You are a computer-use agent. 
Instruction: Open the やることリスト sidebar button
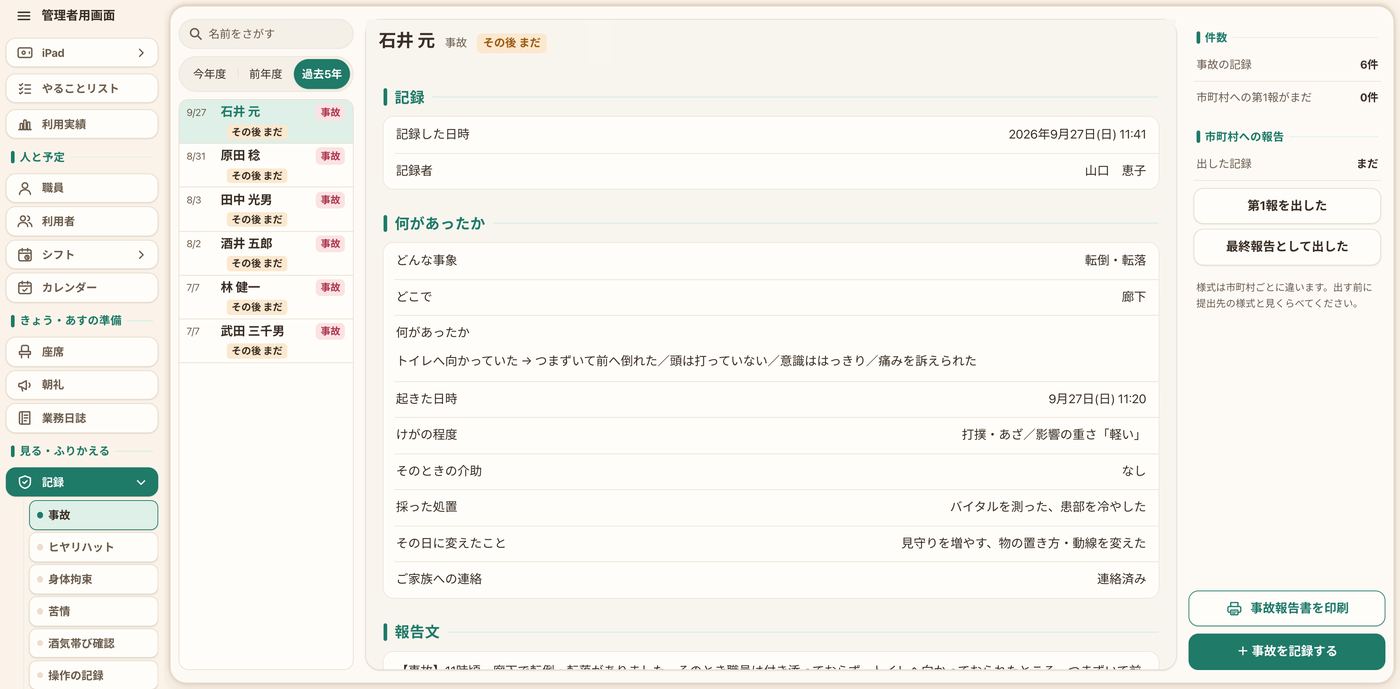(82, 88)
